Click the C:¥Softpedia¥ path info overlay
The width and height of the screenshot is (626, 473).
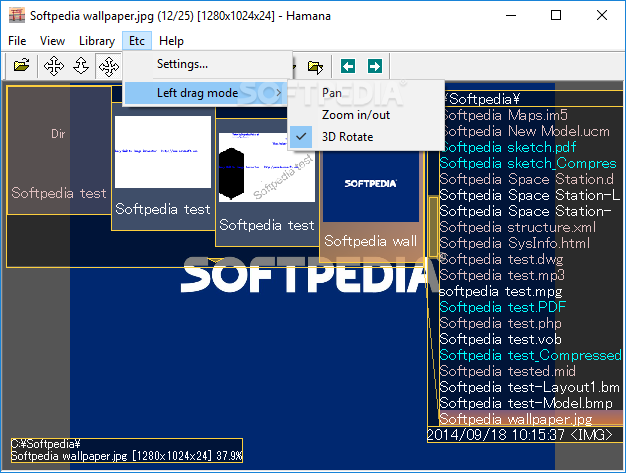127,450
